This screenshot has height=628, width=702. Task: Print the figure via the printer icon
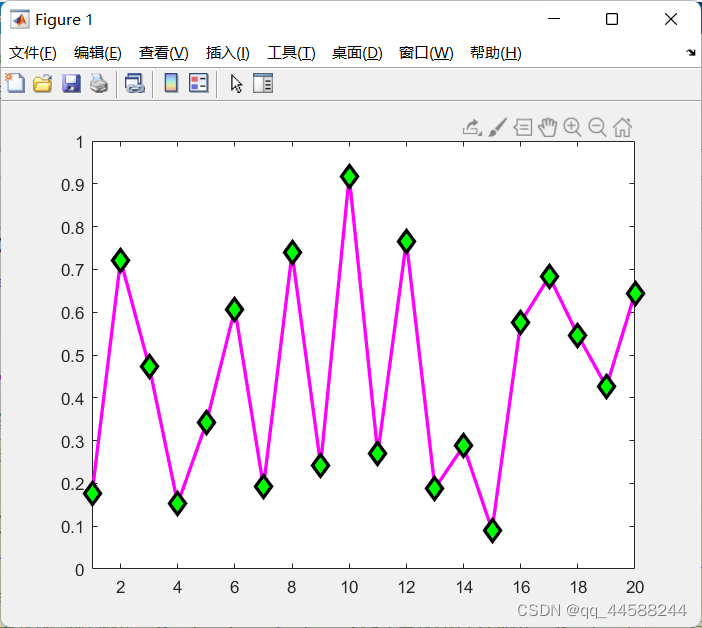tap(99, 84)
